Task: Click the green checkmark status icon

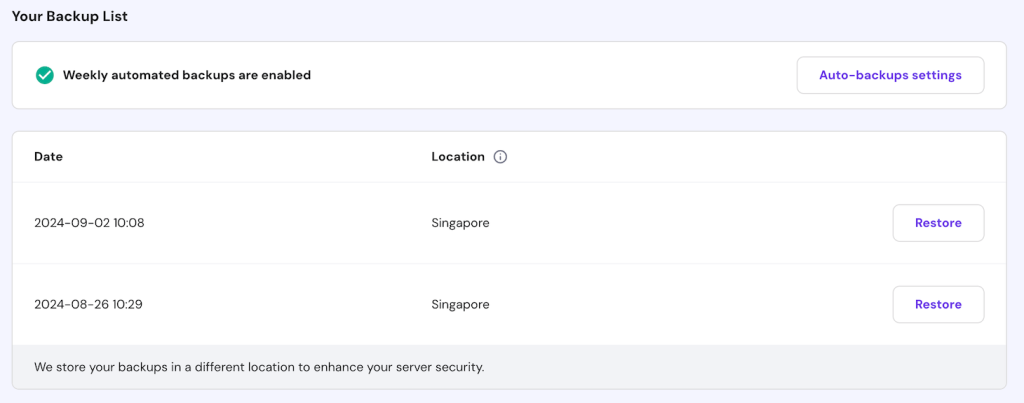Action: (x=44, y=75)
